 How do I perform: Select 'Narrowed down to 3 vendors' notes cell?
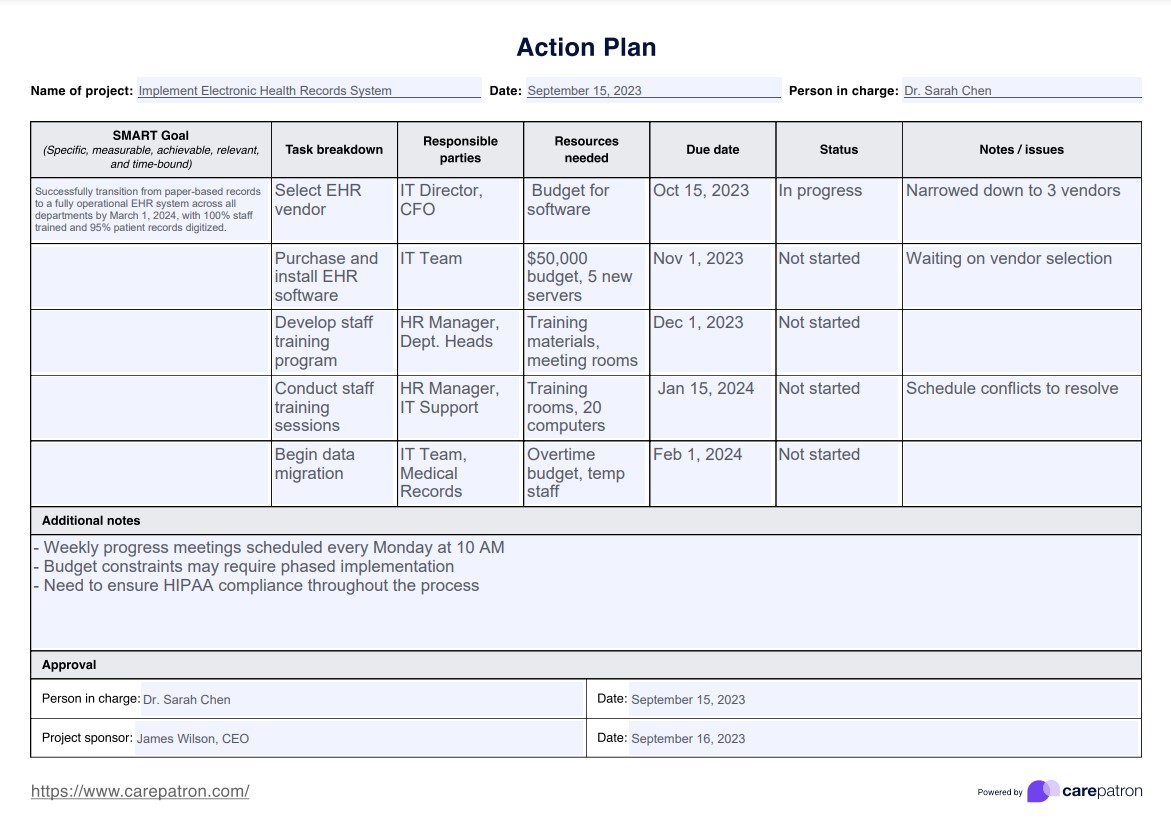pos(1021,209)
